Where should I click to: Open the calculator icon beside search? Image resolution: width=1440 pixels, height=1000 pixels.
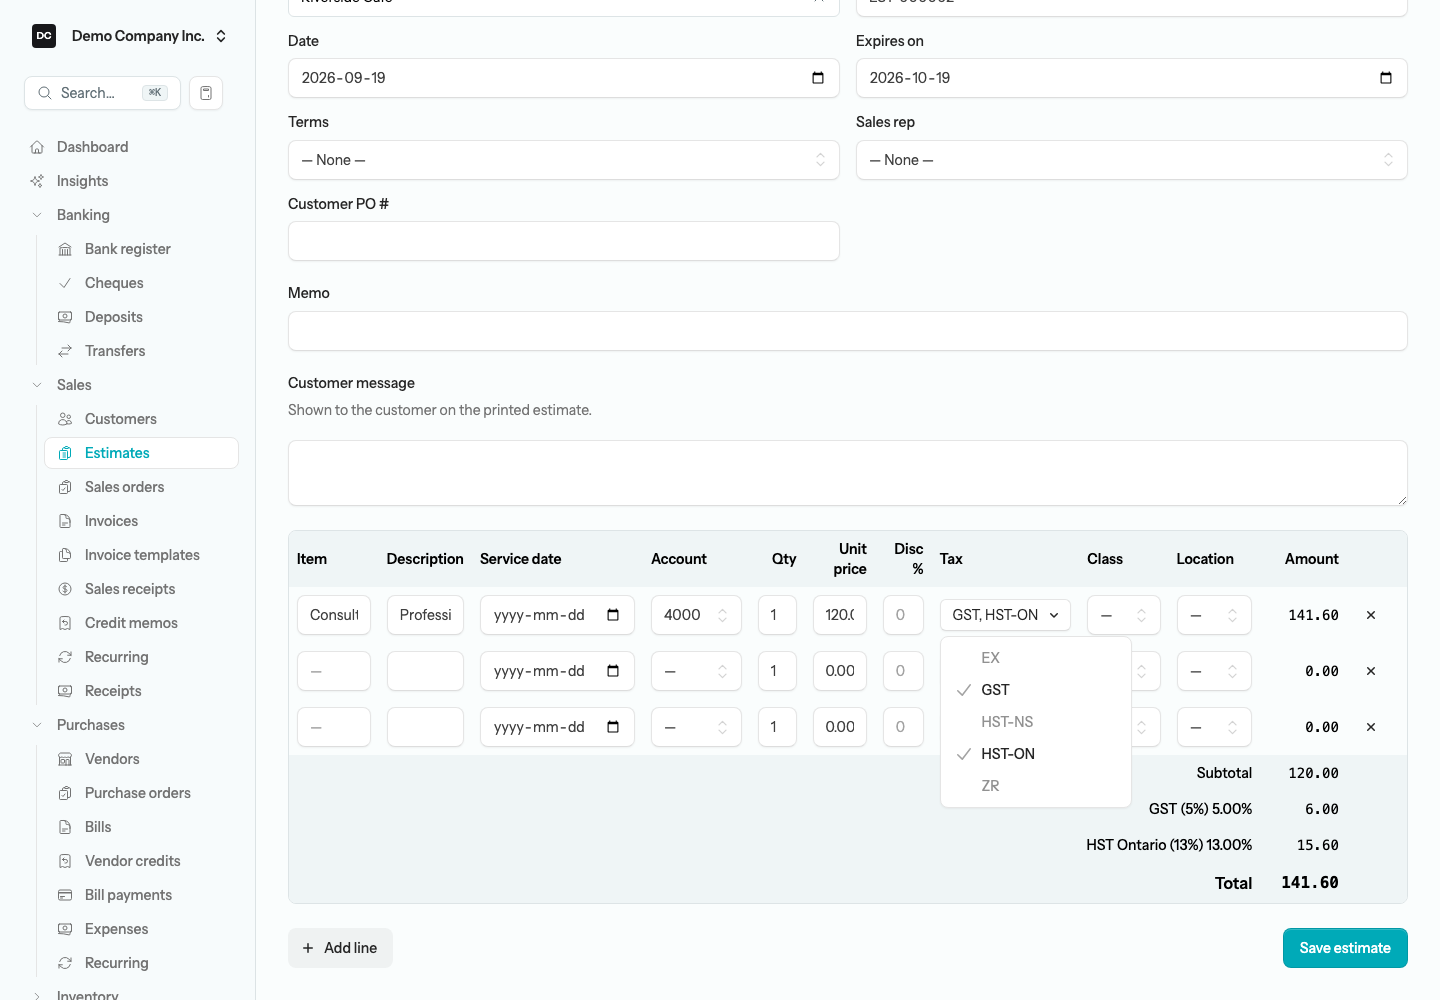click(x=206, y=93)
